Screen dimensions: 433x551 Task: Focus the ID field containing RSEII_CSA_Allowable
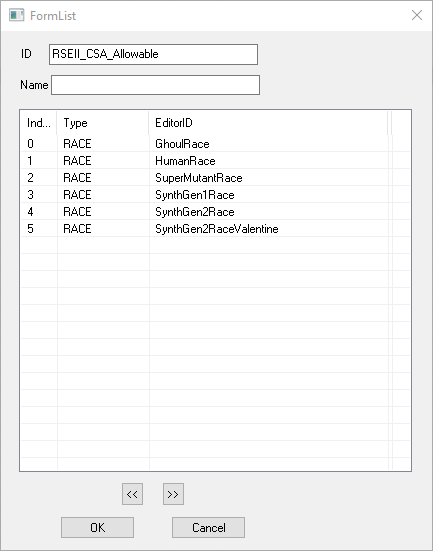tap(153, 54)
